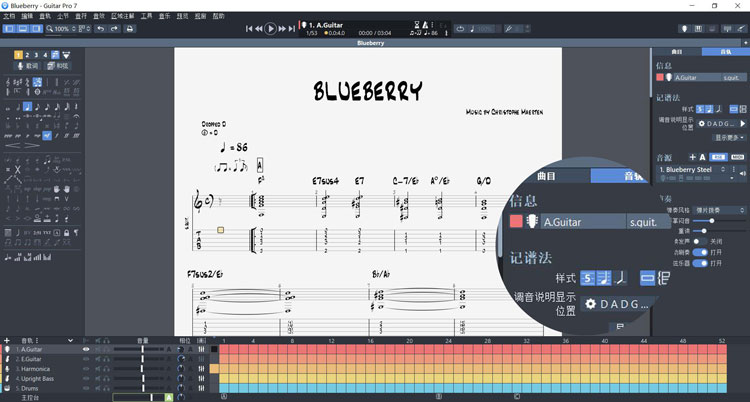The height and width of the screenshot is (402, 750).
Task: Click the red track color swatch
Action: click(659, 77)
